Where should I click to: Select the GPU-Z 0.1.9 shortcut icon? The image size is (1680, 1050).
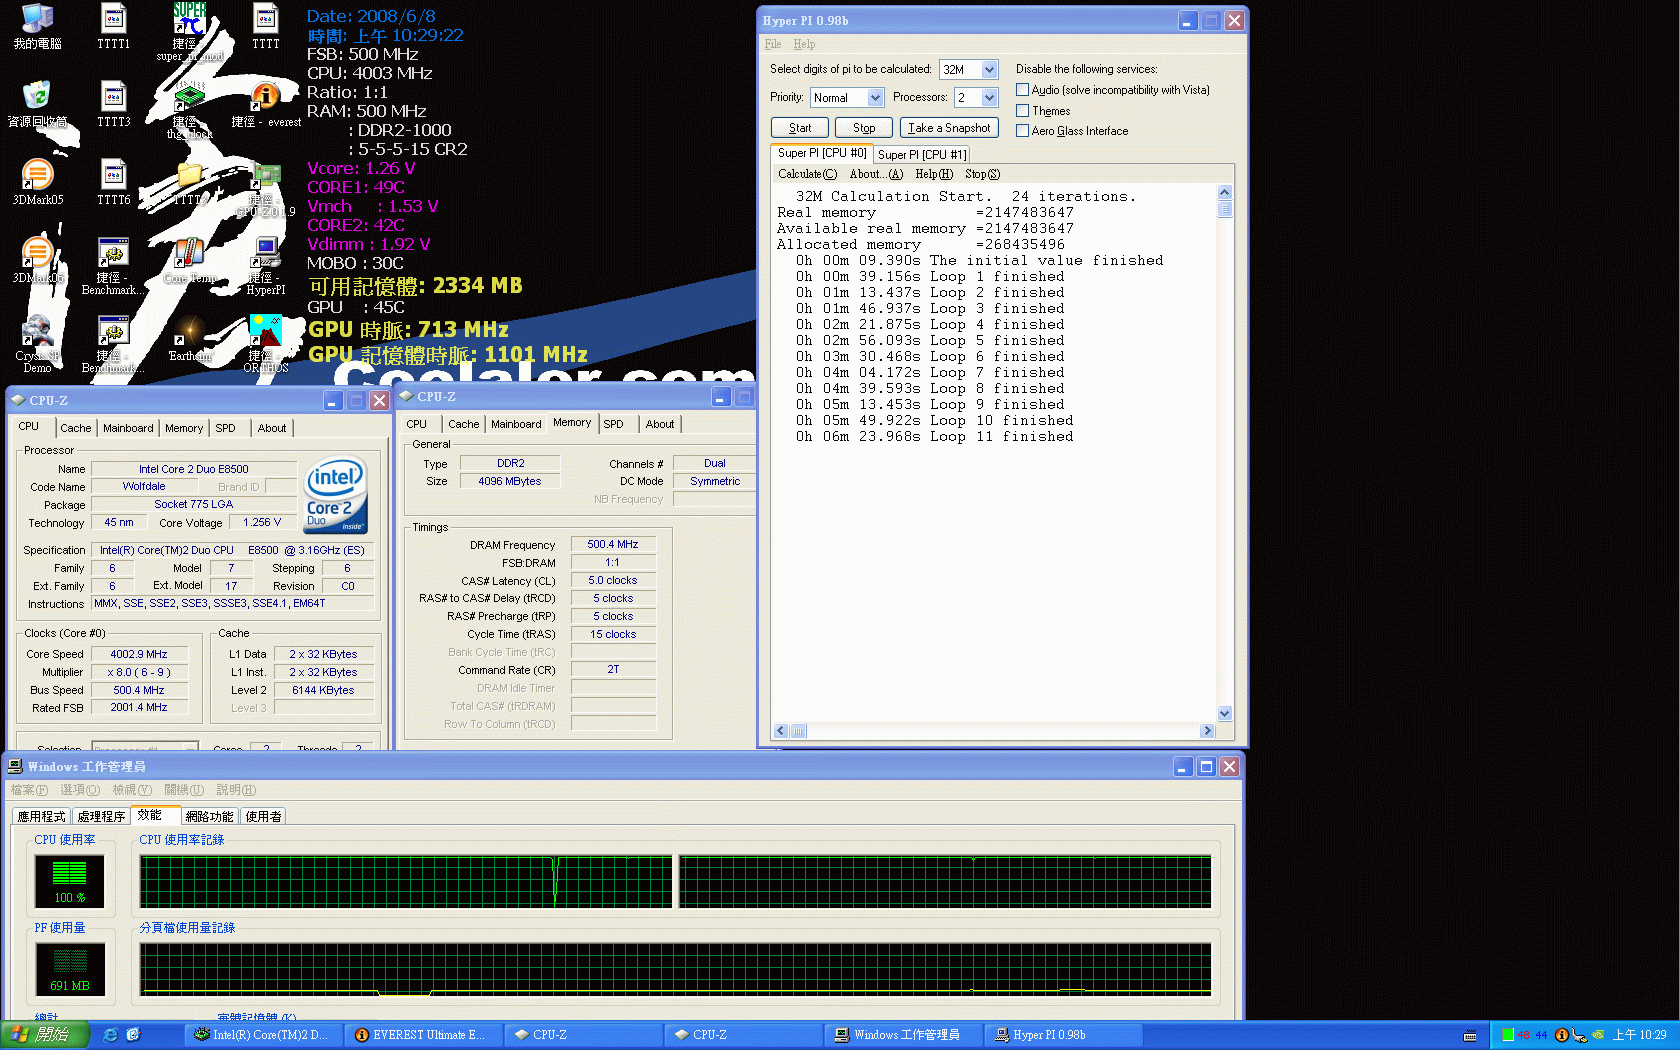tap(265, 188)
